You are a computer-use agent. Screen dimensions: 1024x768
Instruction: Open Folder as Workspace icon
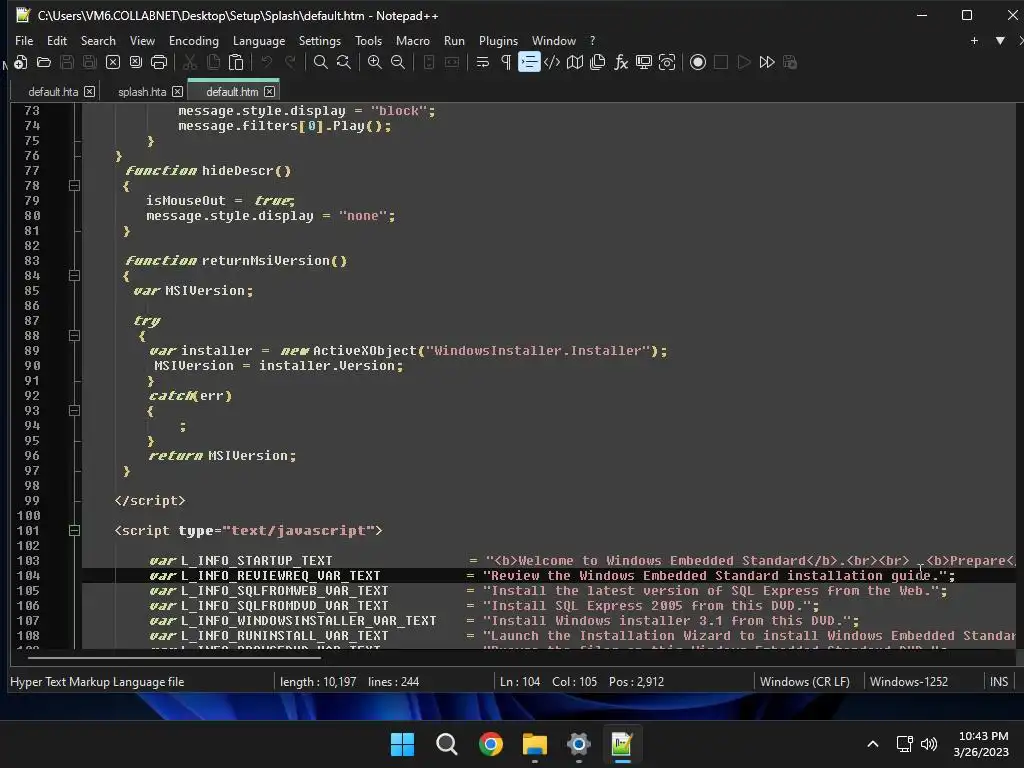644,62
